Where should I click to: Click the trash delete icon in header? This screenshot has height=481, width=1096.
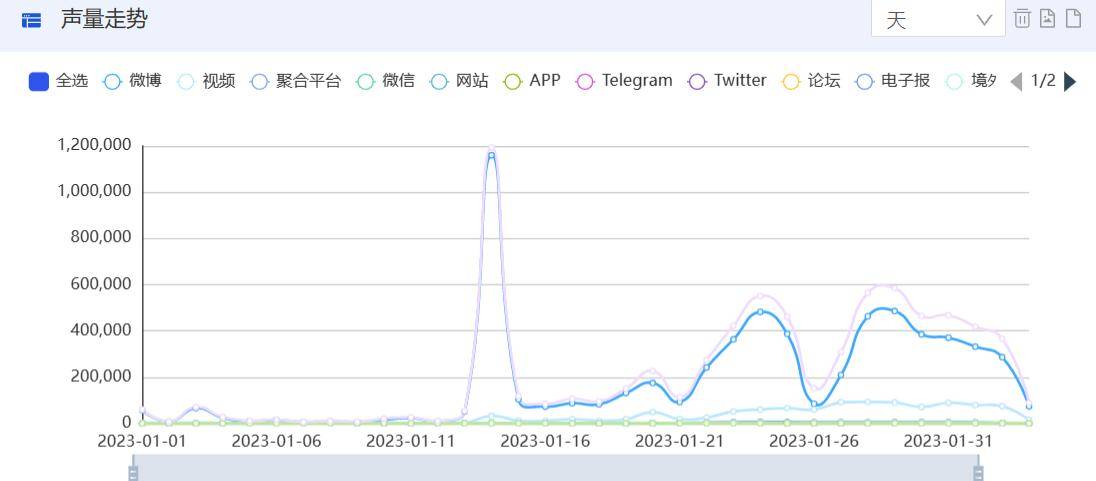pos(1022,19)
